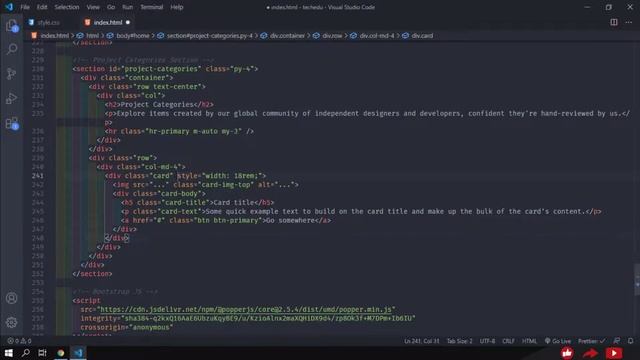Screen dimensions: 640x360
Task: Click the CRLF line ending status
Action: click(x=508, y=341)
